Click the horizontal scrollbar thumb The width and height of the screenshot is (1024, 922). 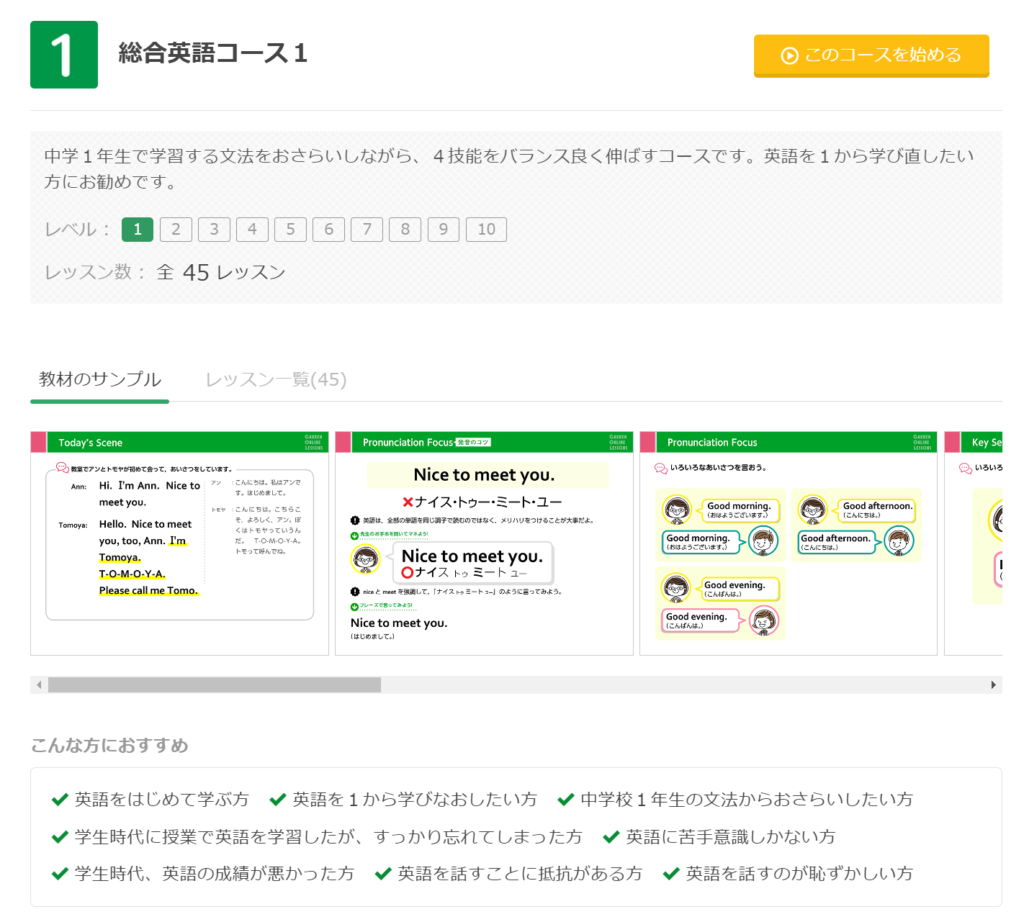pos(214,685)
